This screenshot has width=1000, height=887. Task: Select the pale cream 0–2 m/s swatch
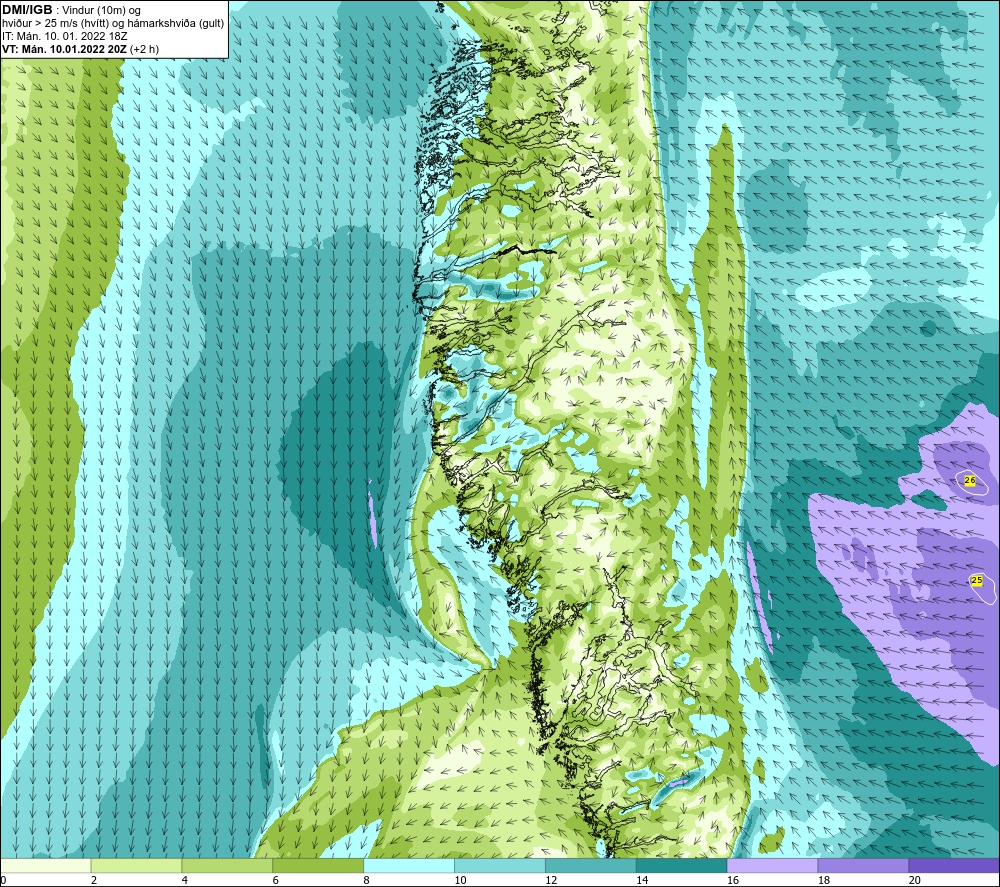pos(46,865)
